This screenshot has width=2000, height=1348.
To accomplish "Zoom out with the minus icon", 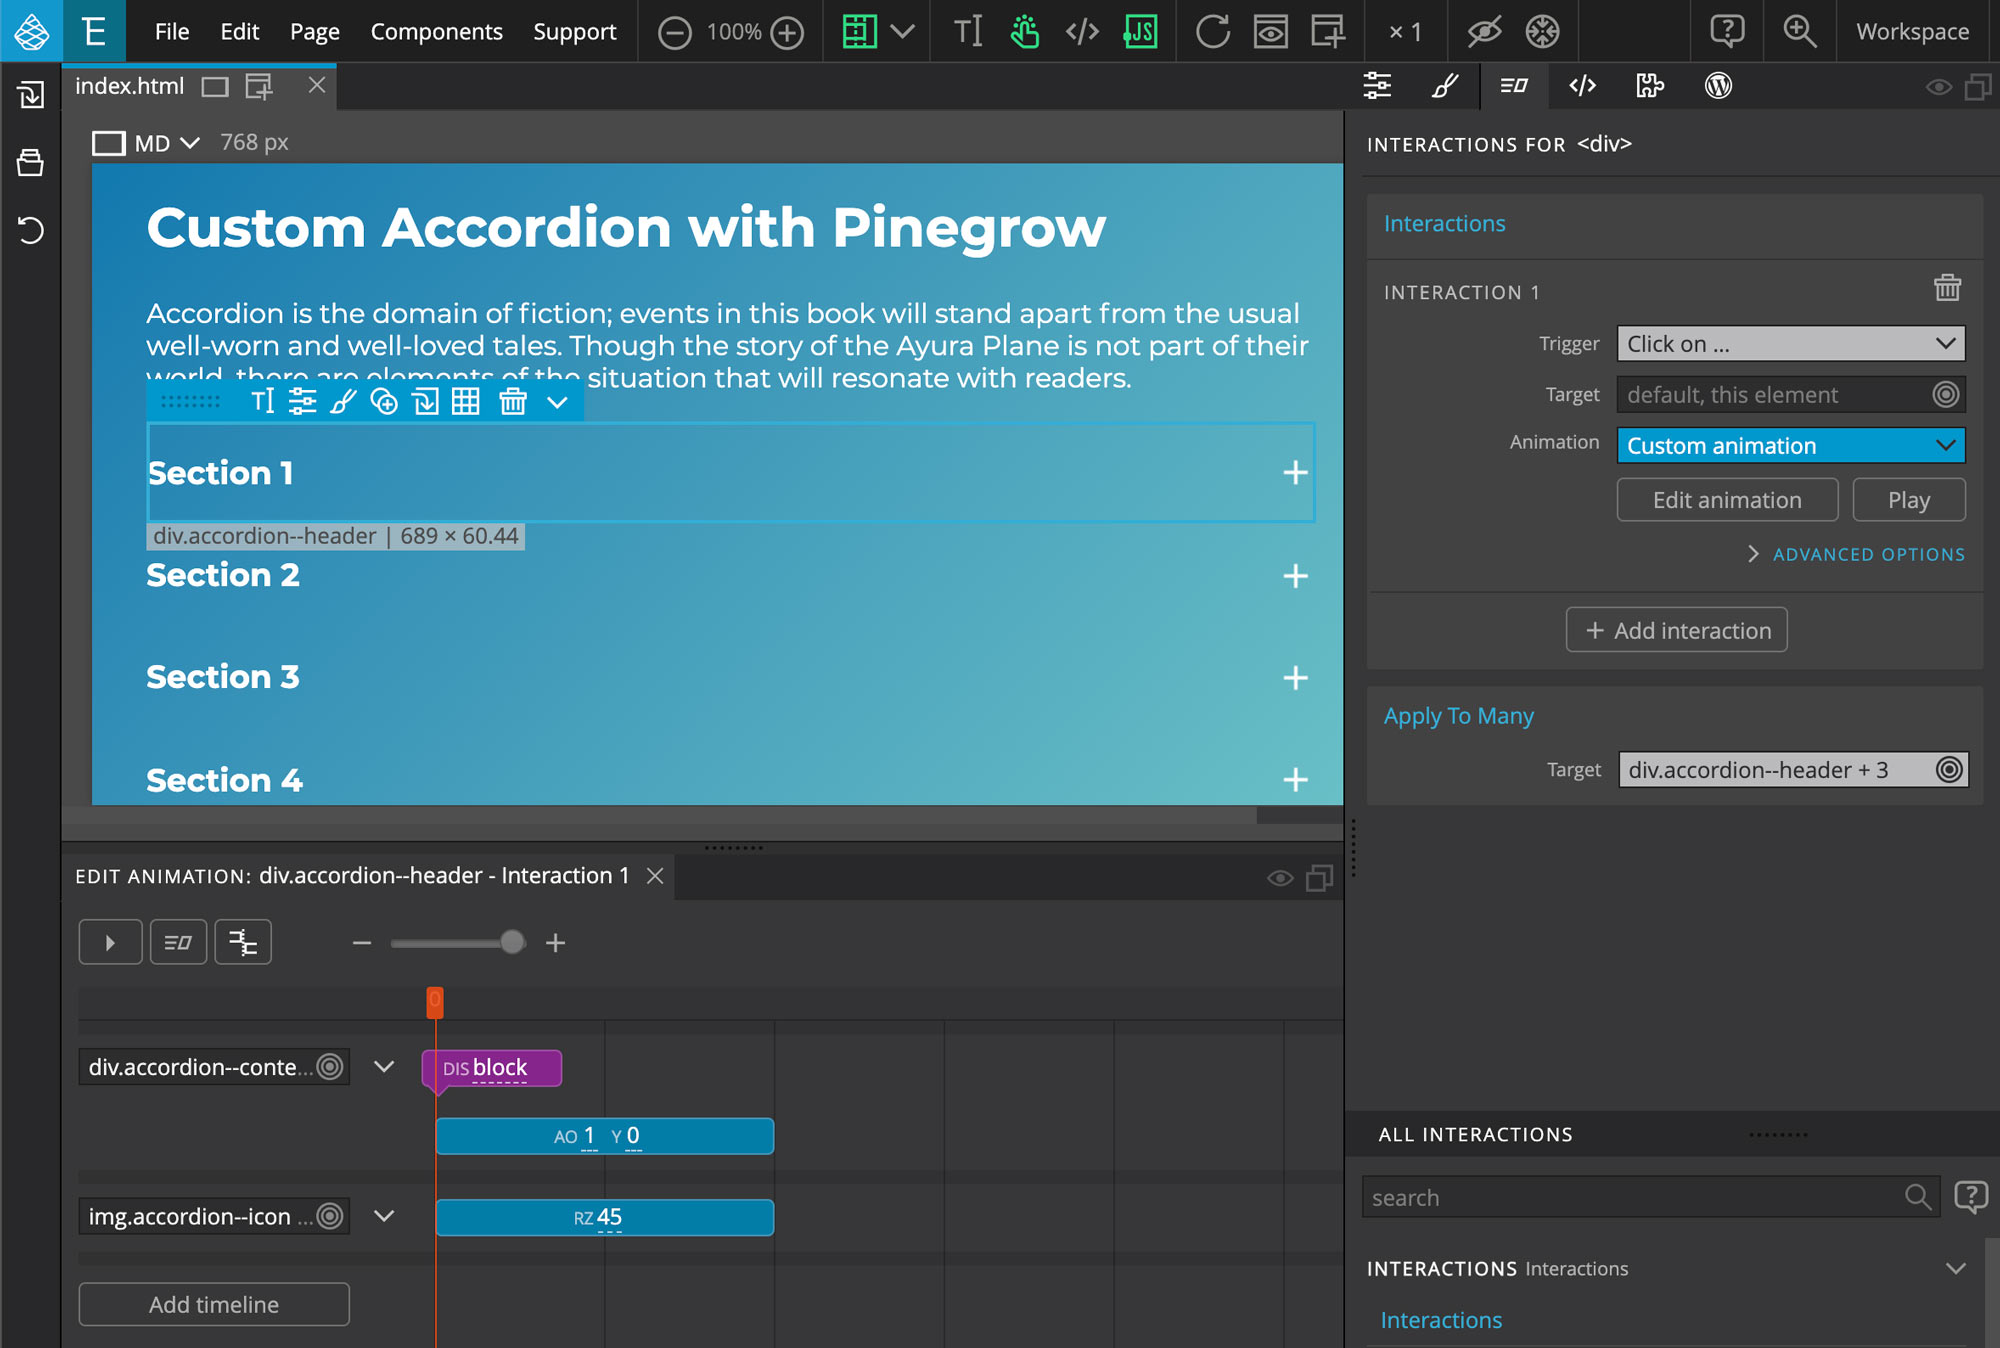I will tap(675, 33).
